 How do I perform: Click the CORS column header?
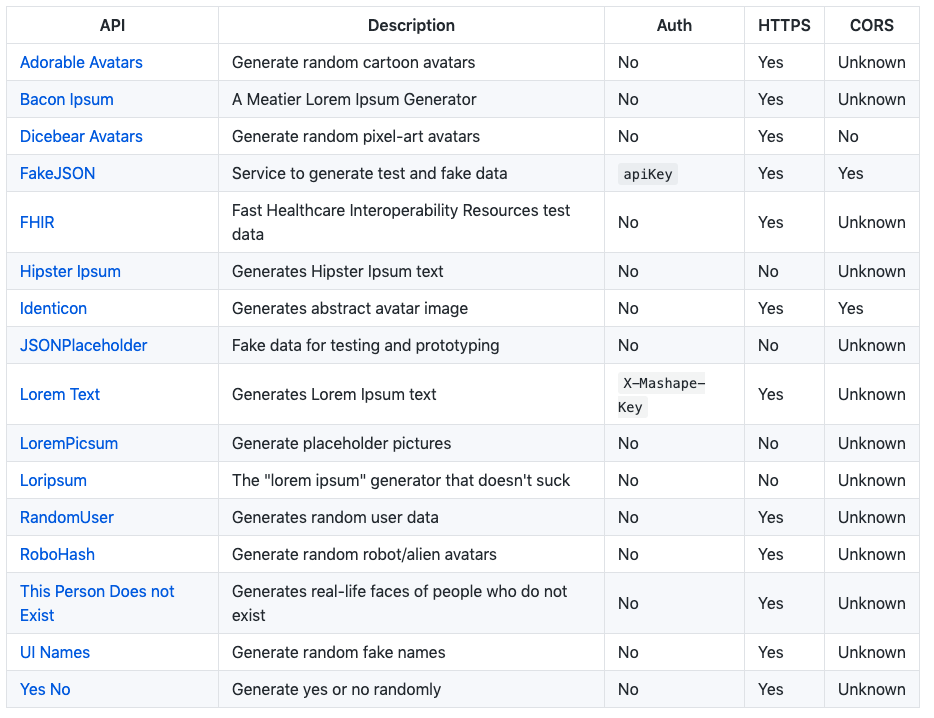[x=871, y=25]
